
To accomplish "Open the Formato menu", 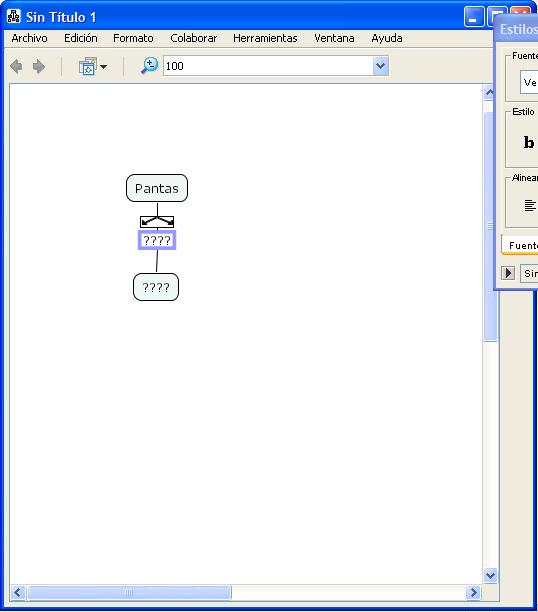I will [x=133, y=38].
